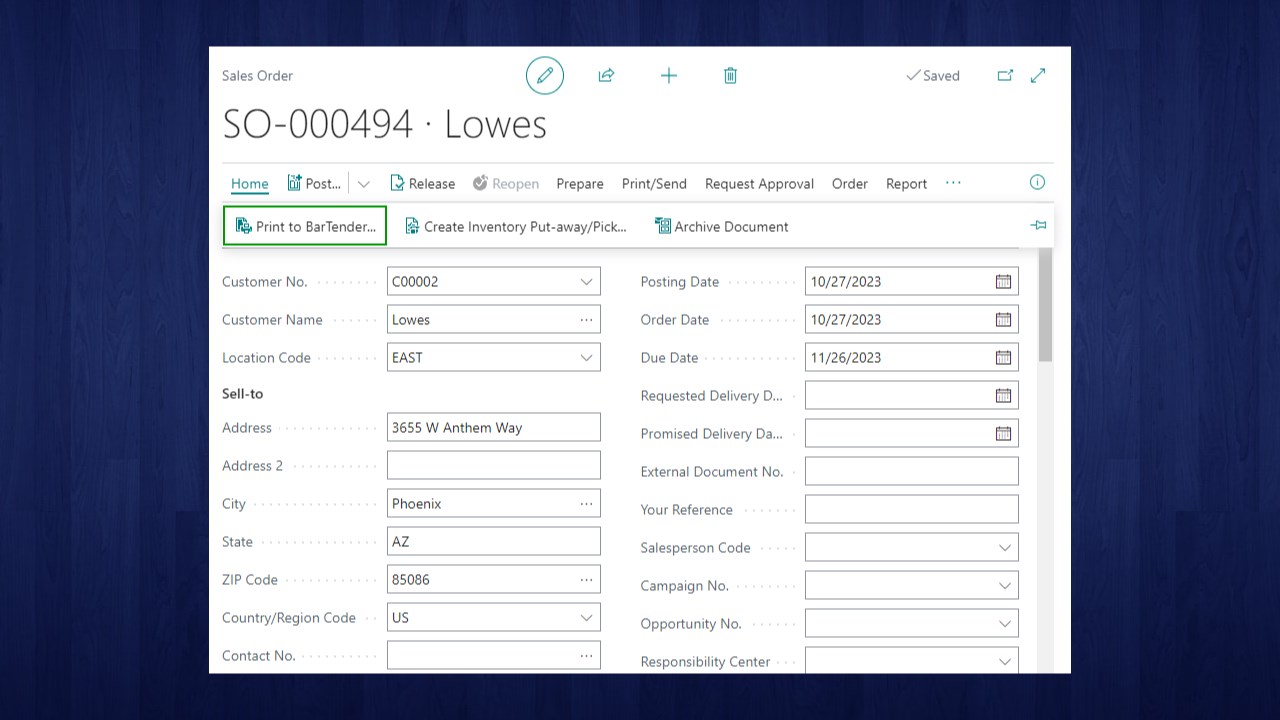Image resolution: width=1280 pixels, height=720 pixels.
Task: Click the Saved status indicator
Action: pos(933,76)
